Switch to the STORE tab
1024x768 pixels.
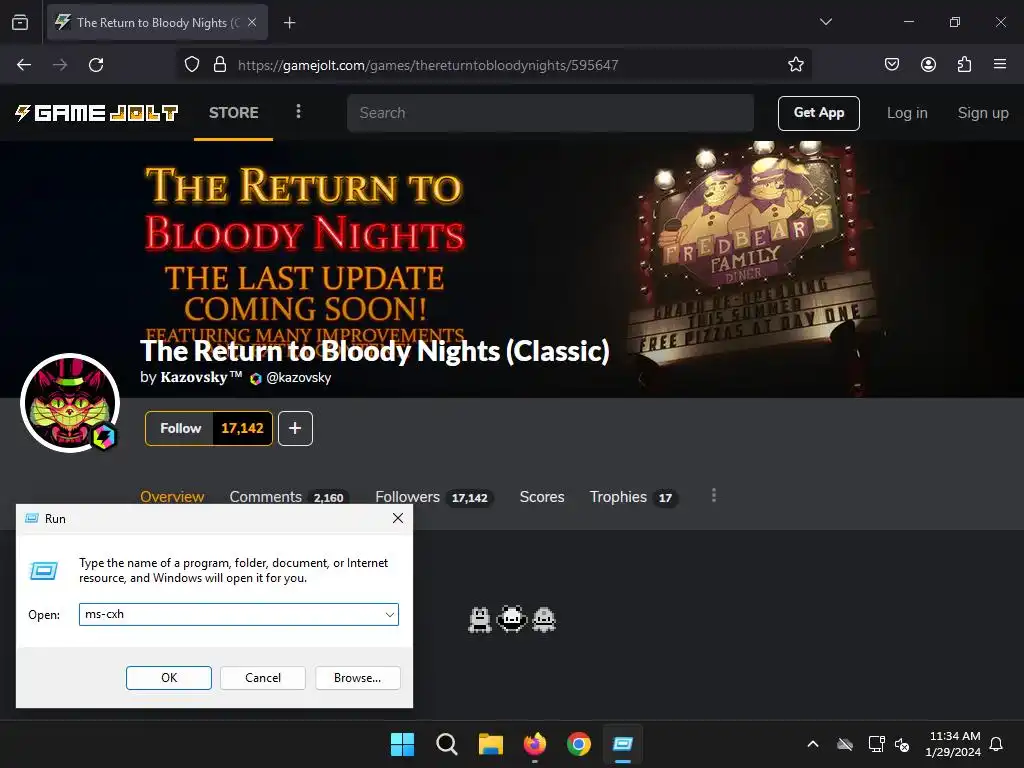234,113
